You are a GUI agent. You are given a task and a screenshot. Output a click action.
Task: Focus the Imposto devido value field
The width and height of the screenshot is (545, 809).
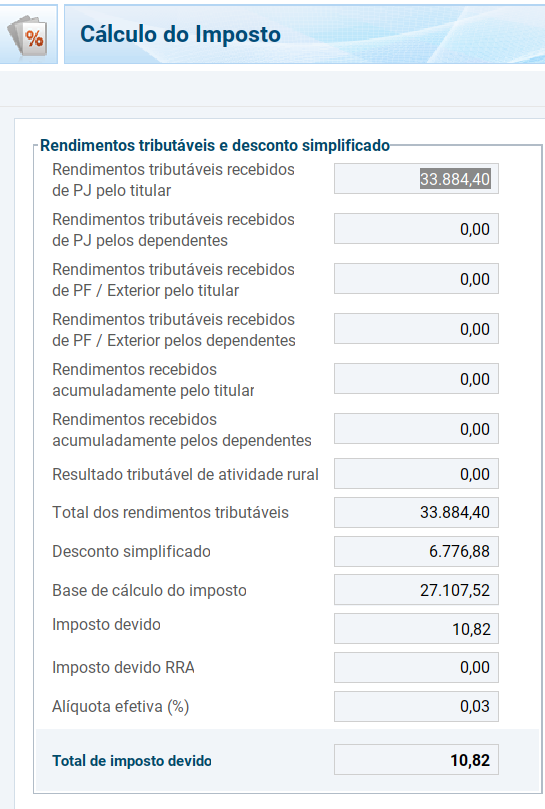click(416, 629)
